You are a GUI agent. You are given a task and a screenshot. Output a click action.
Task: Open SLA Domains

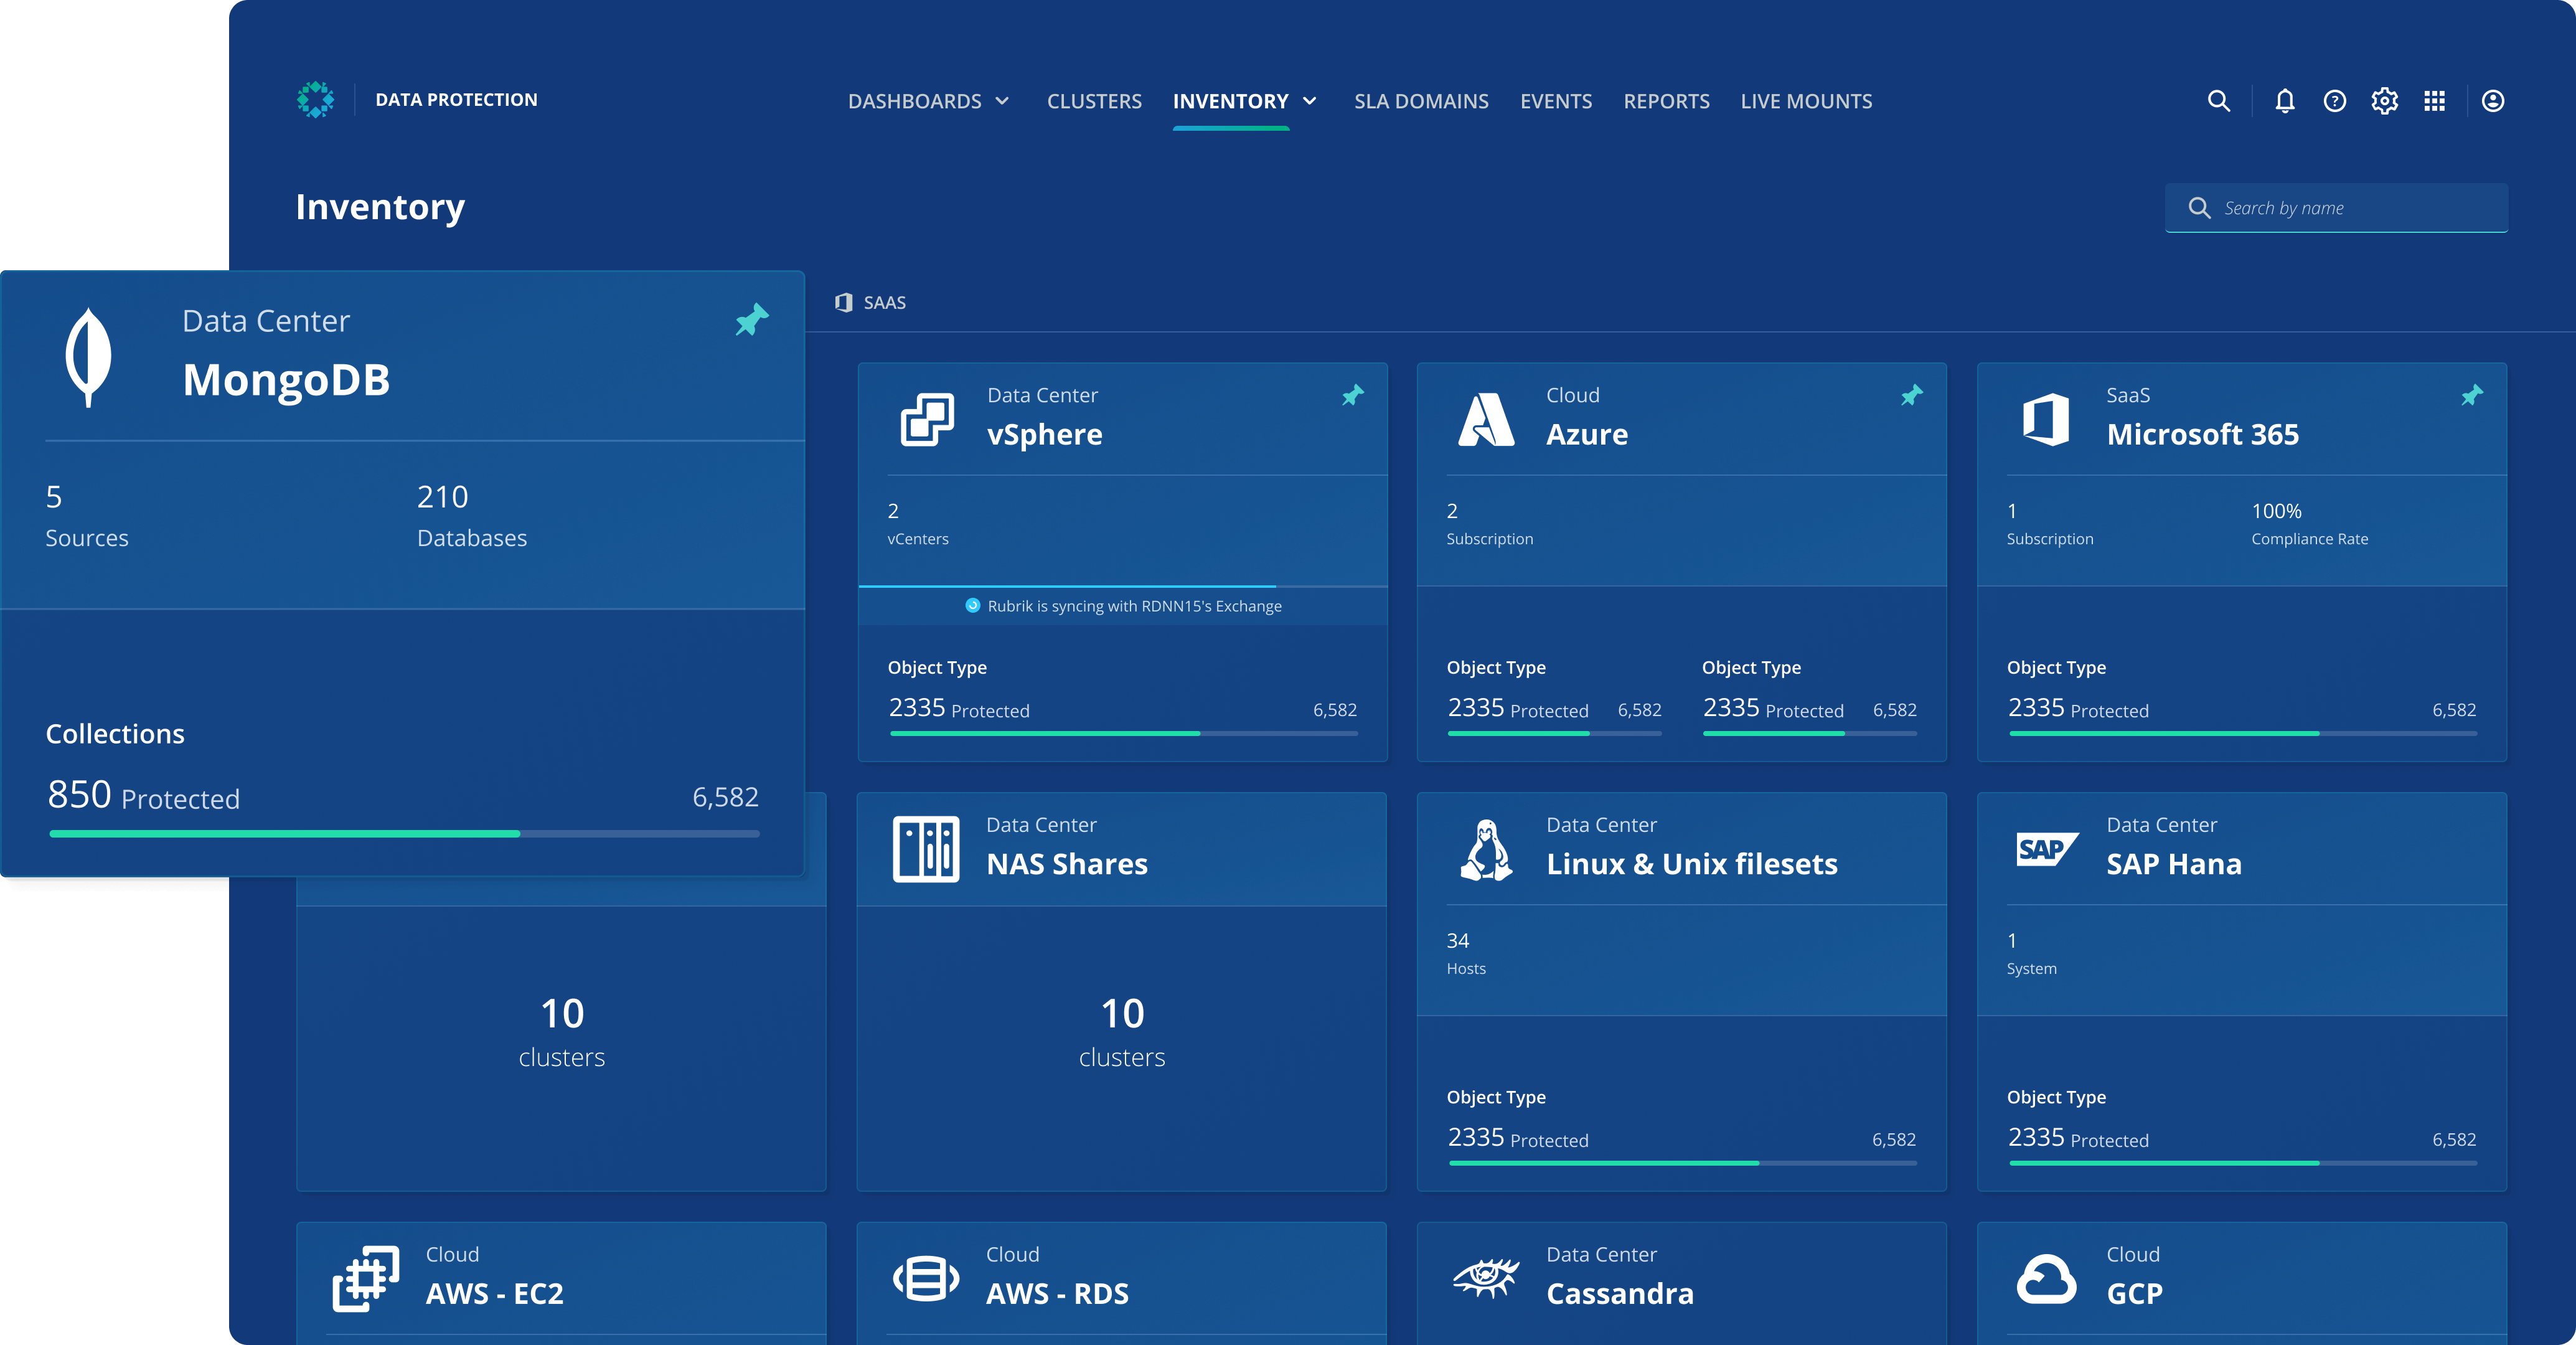coord(1421,101)
